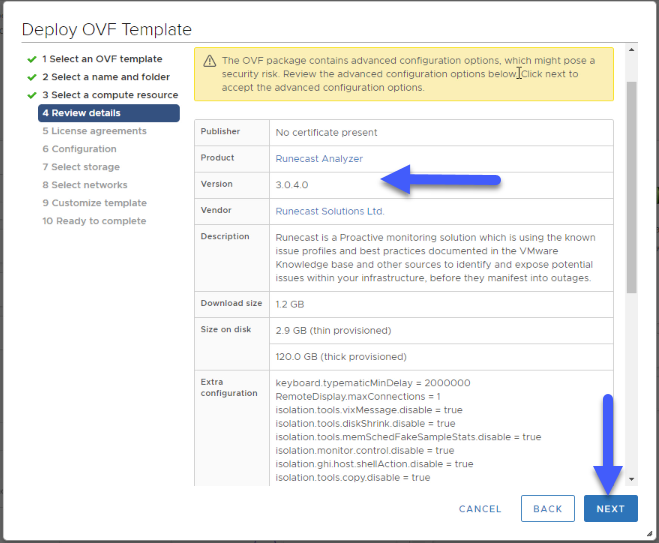Click the download size value 1.2 GB
Viewport: 659px width, 543px height.
[290, 304]
